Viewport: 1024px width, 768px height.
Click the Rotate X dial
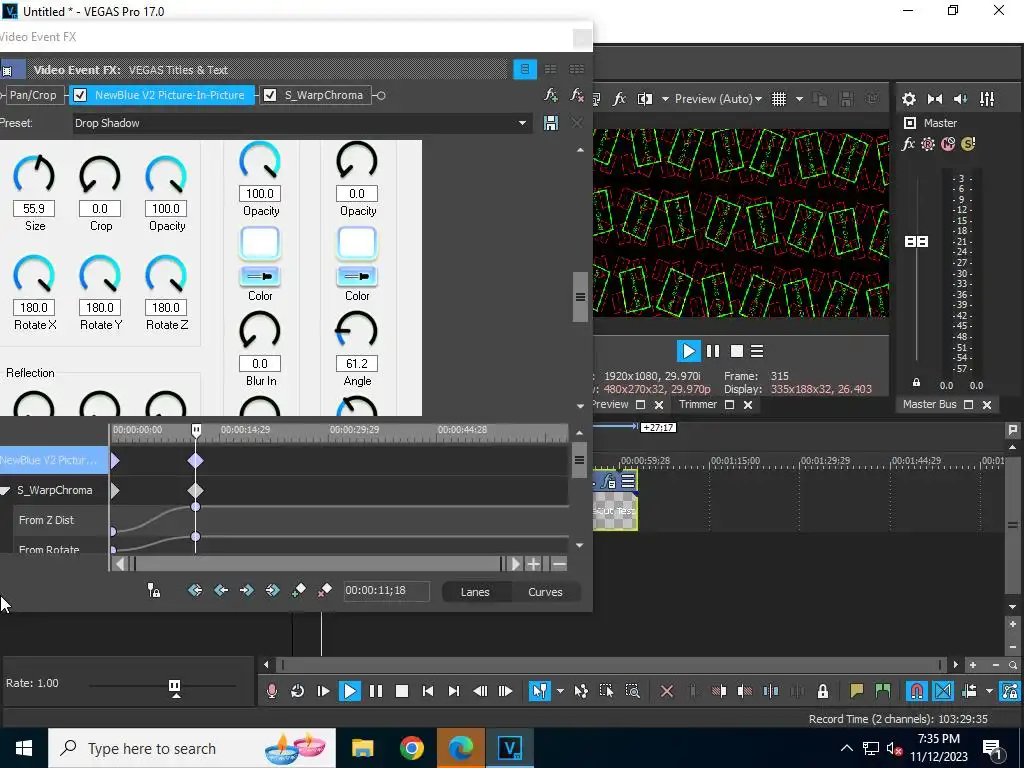point(34,274)
